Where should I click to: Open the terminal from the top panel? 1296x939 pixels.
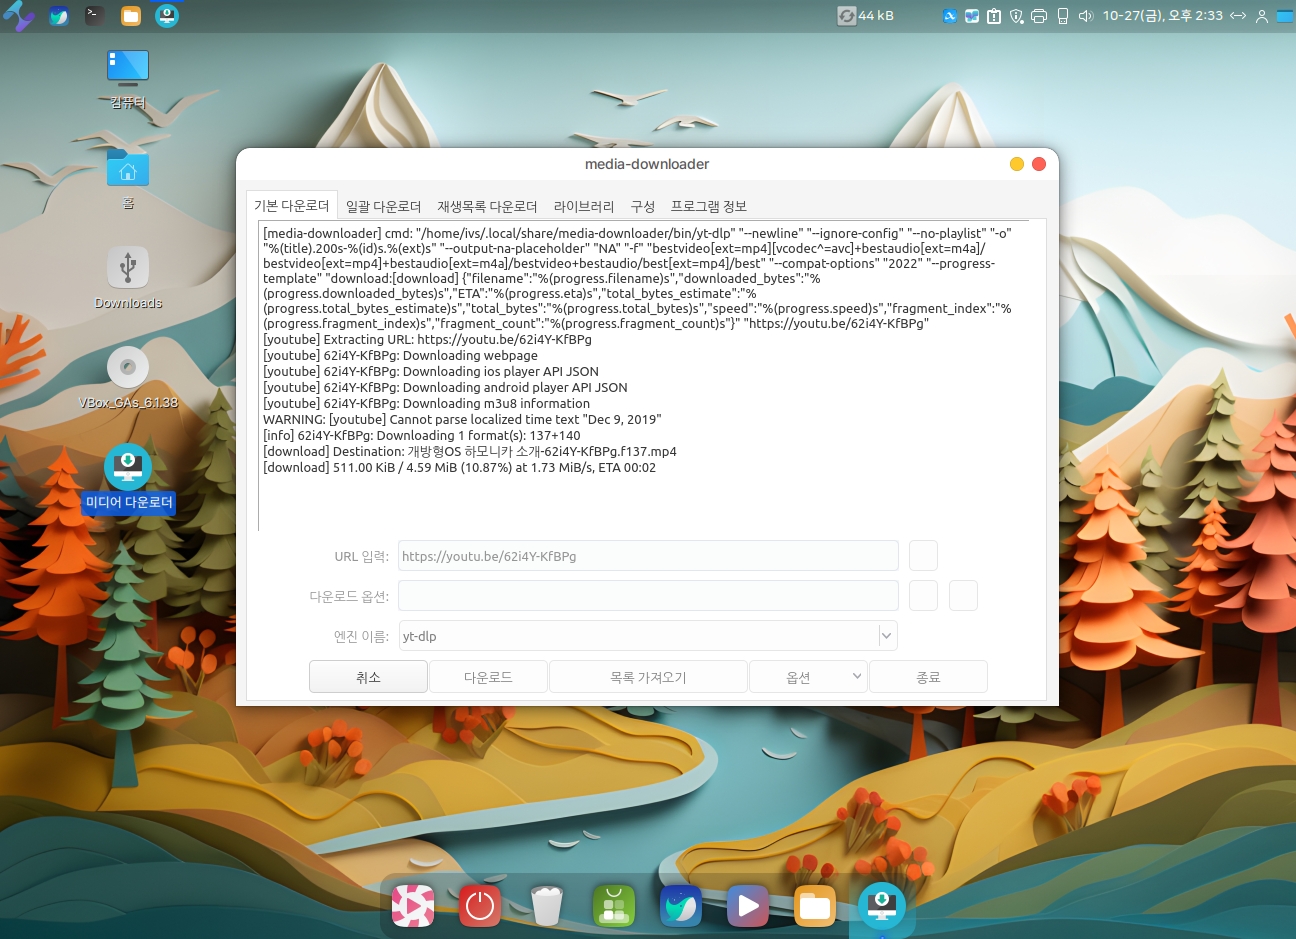coord(94,15)
